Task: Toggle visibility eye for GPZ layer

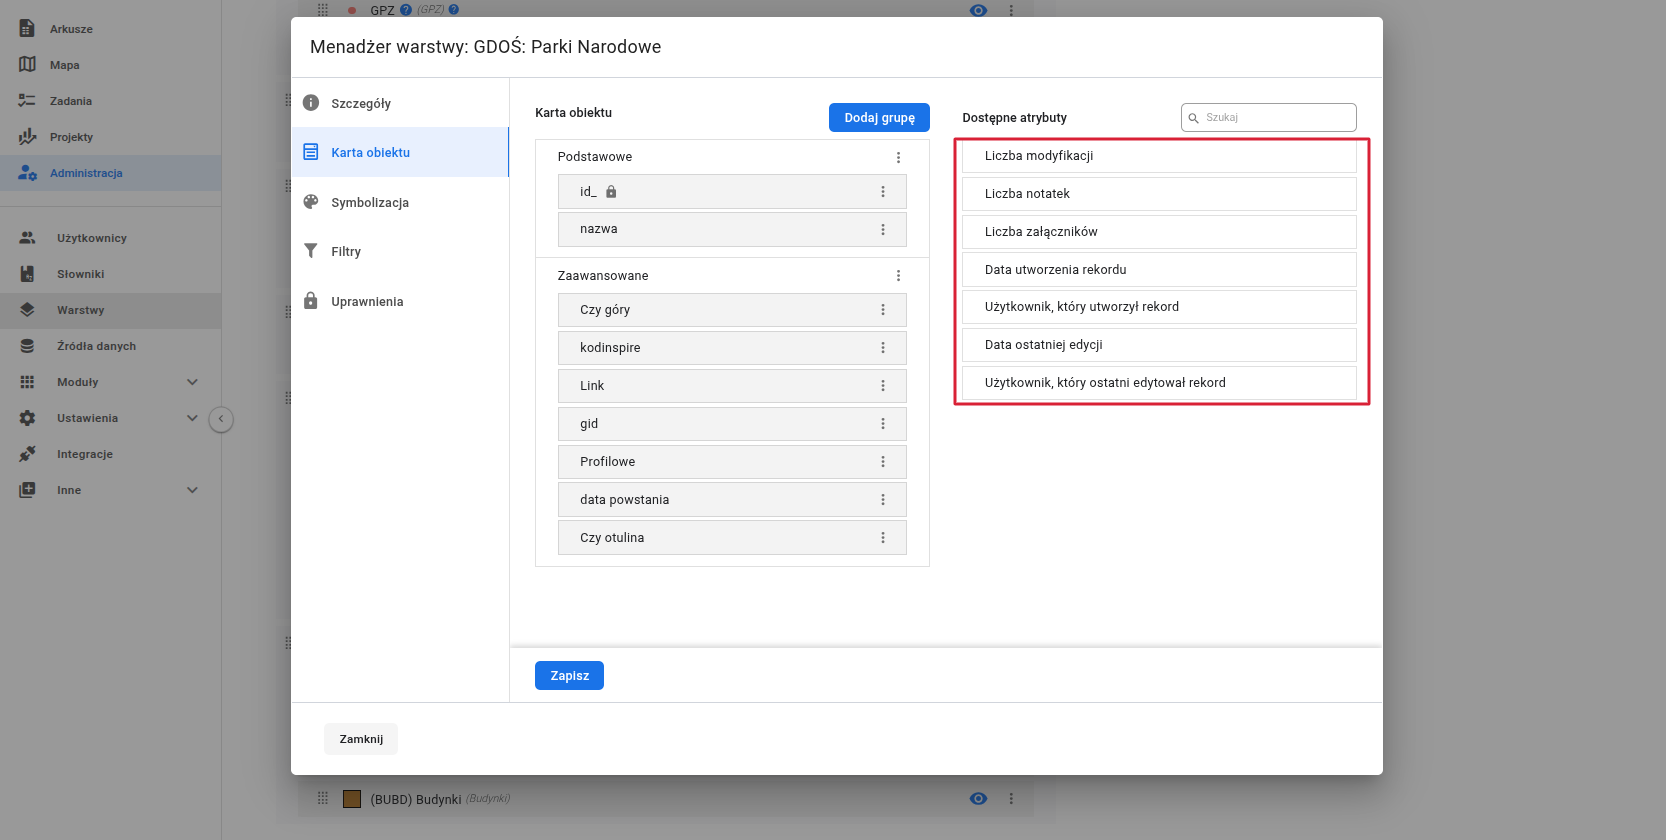Action: (978, 10)
